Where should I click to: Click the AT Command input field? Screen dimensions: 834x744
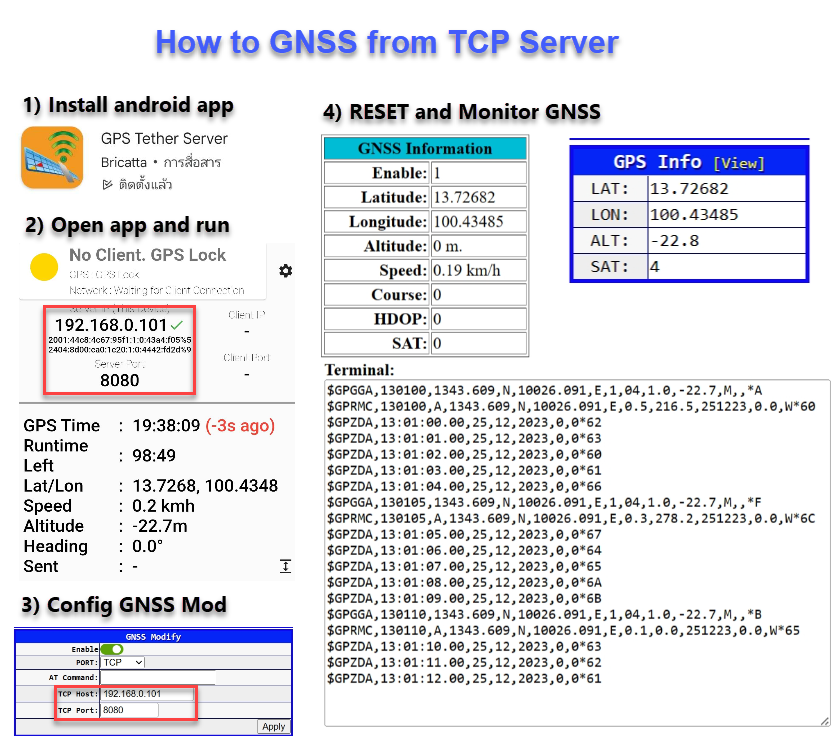point(157,677)
